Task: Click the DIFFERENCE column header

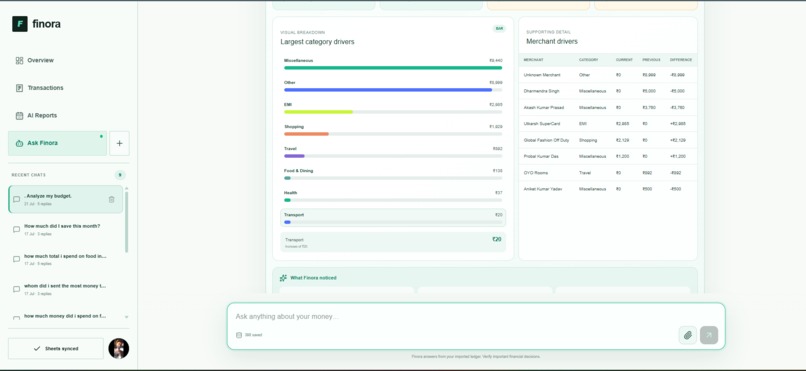Action: (x=681, y=60)
